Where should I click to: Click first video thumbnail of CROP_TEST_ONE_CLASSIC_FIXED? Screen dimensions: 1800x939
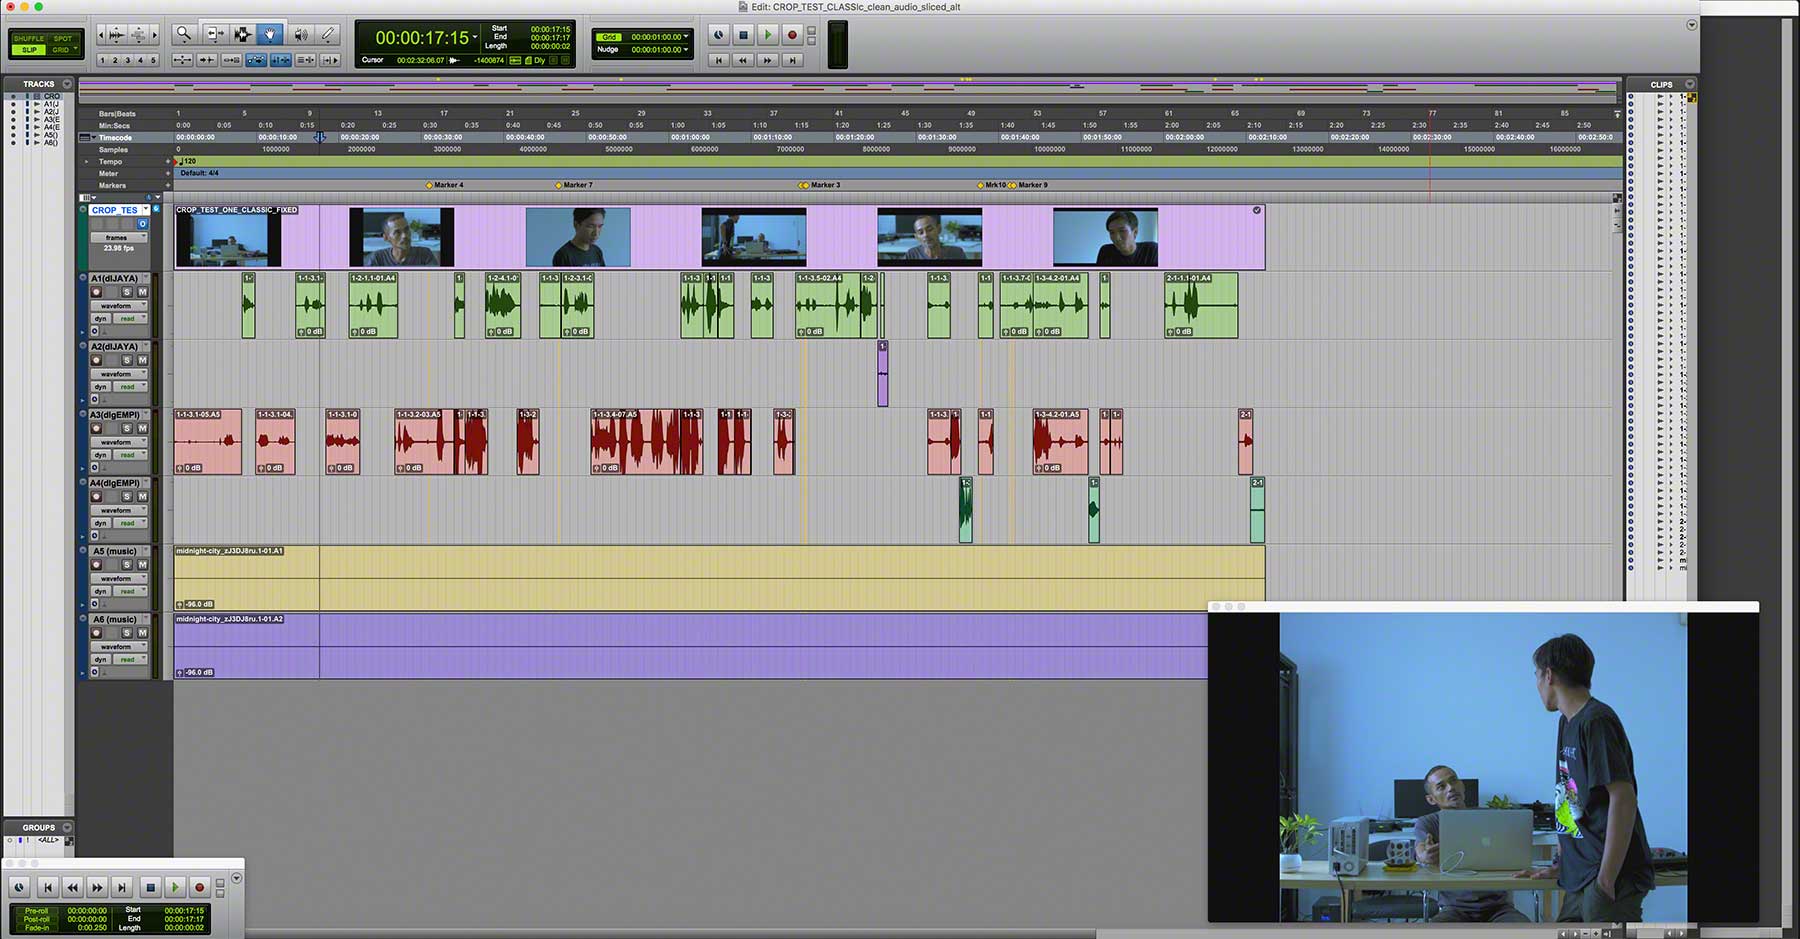tap(227, 238)
